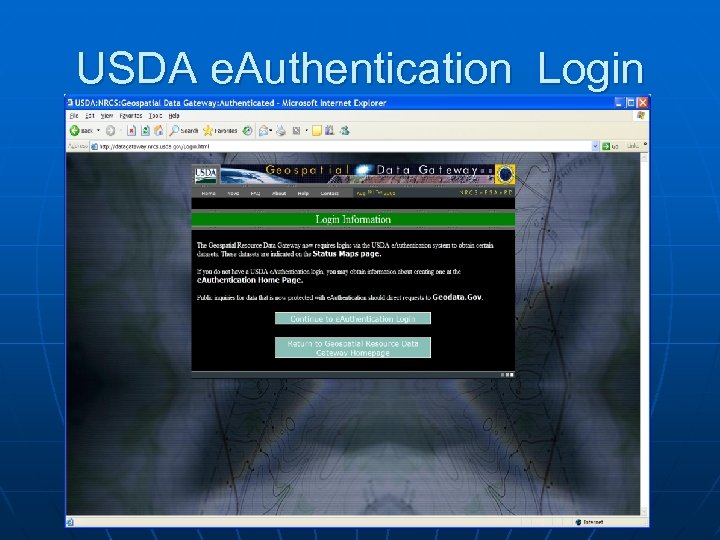Open the View menu
720x540 pixels.
[107, 116]
